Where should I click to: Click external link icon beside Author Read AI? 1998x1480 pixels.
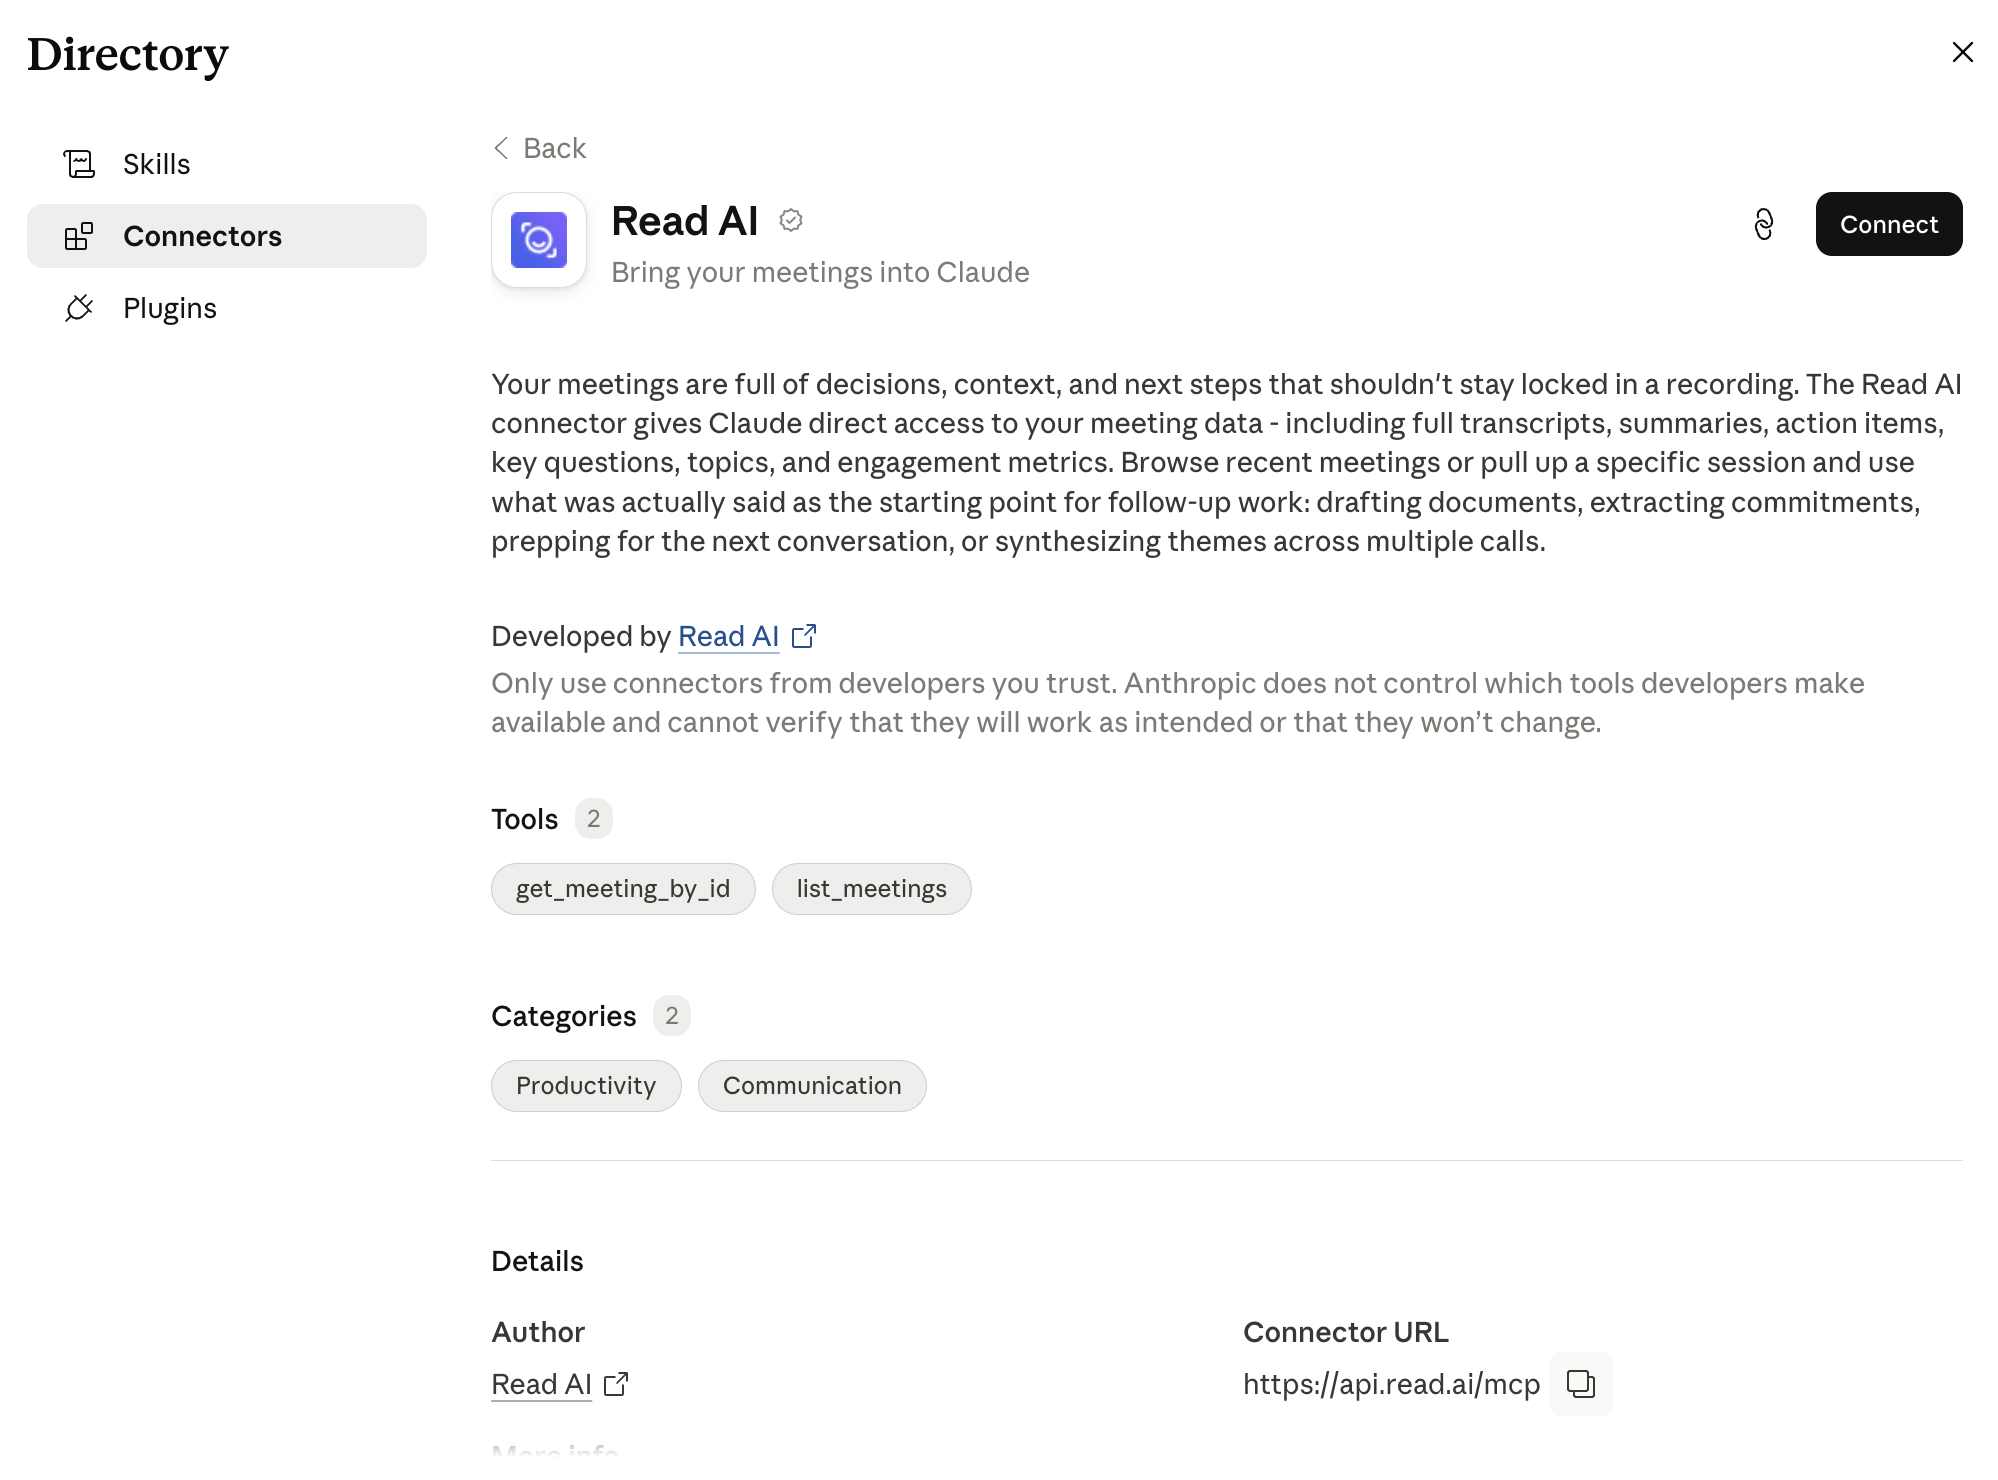tap(616, 1384)
